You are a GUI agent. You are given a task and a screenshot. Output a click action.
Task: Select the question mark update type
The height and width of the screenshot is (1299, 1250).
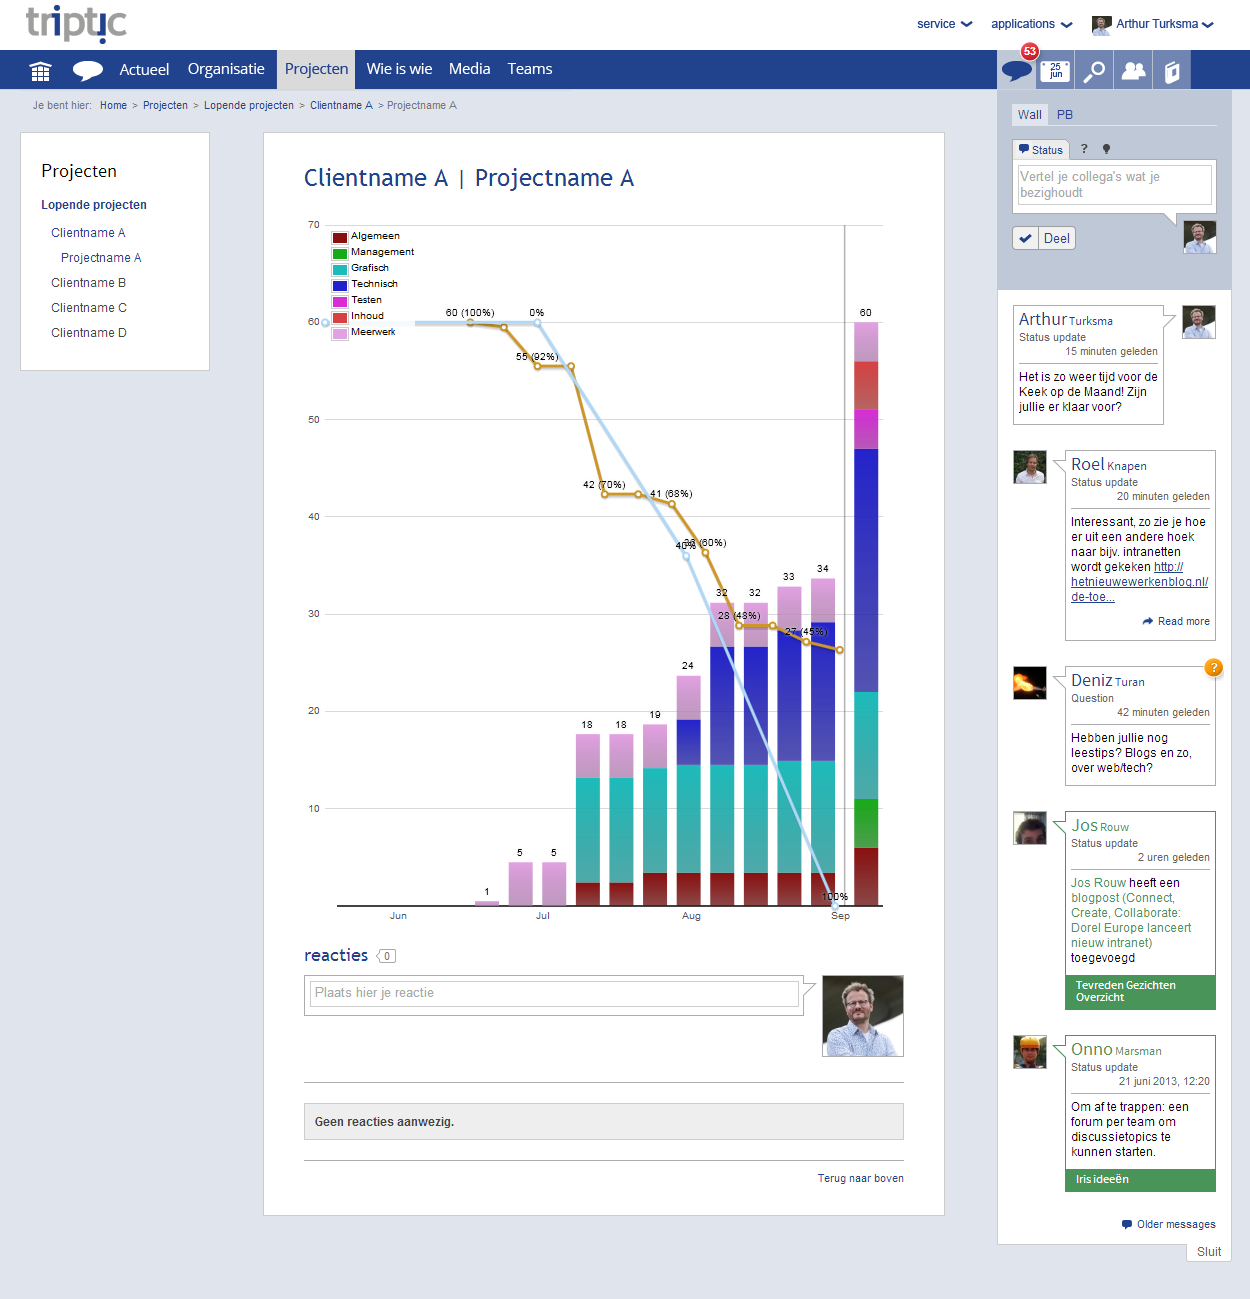[x=1084, y=149]
